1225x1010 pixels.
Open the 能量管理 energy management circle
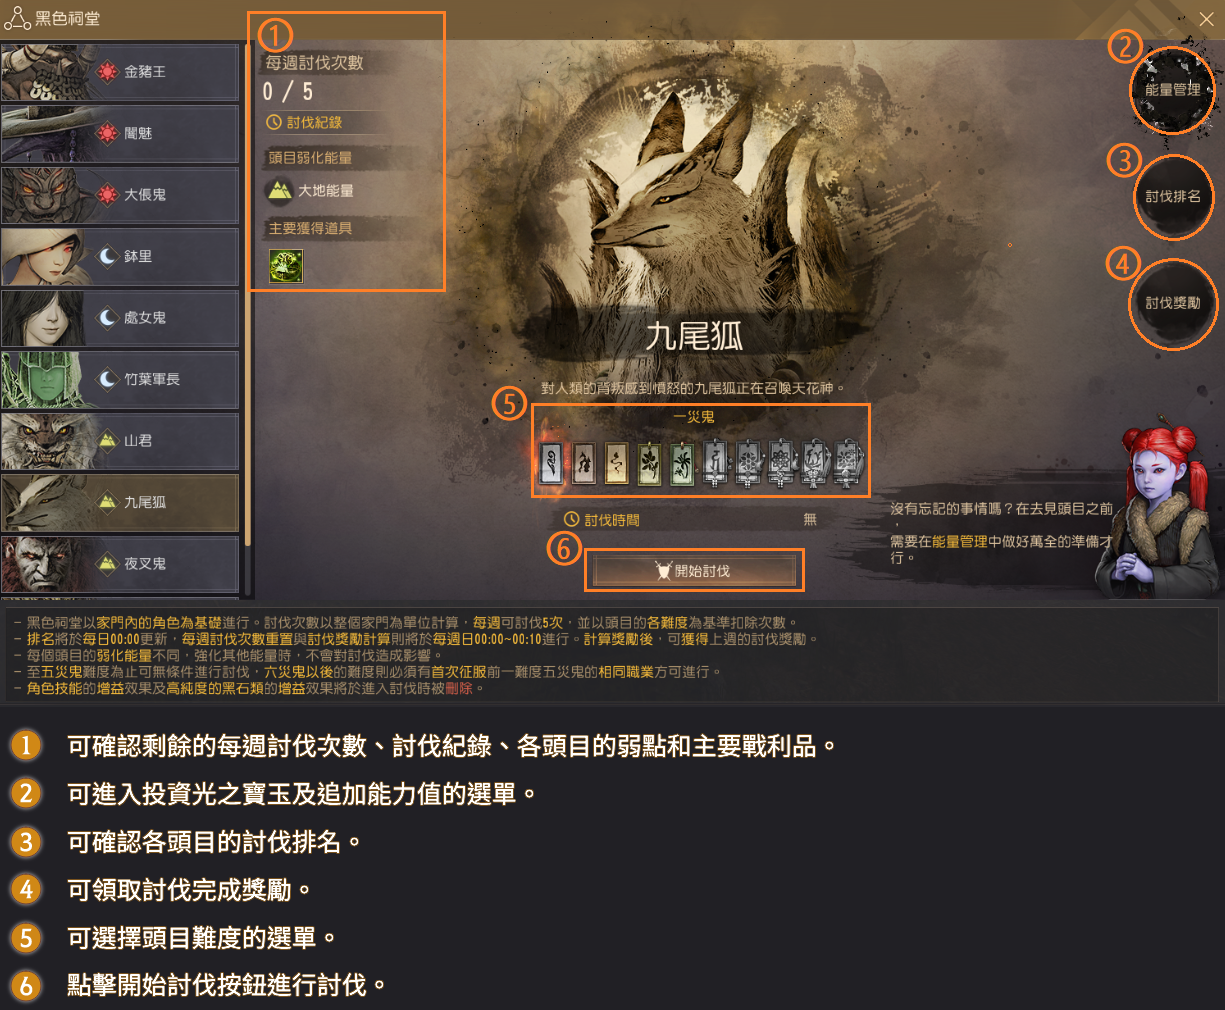pos(1172,90)
